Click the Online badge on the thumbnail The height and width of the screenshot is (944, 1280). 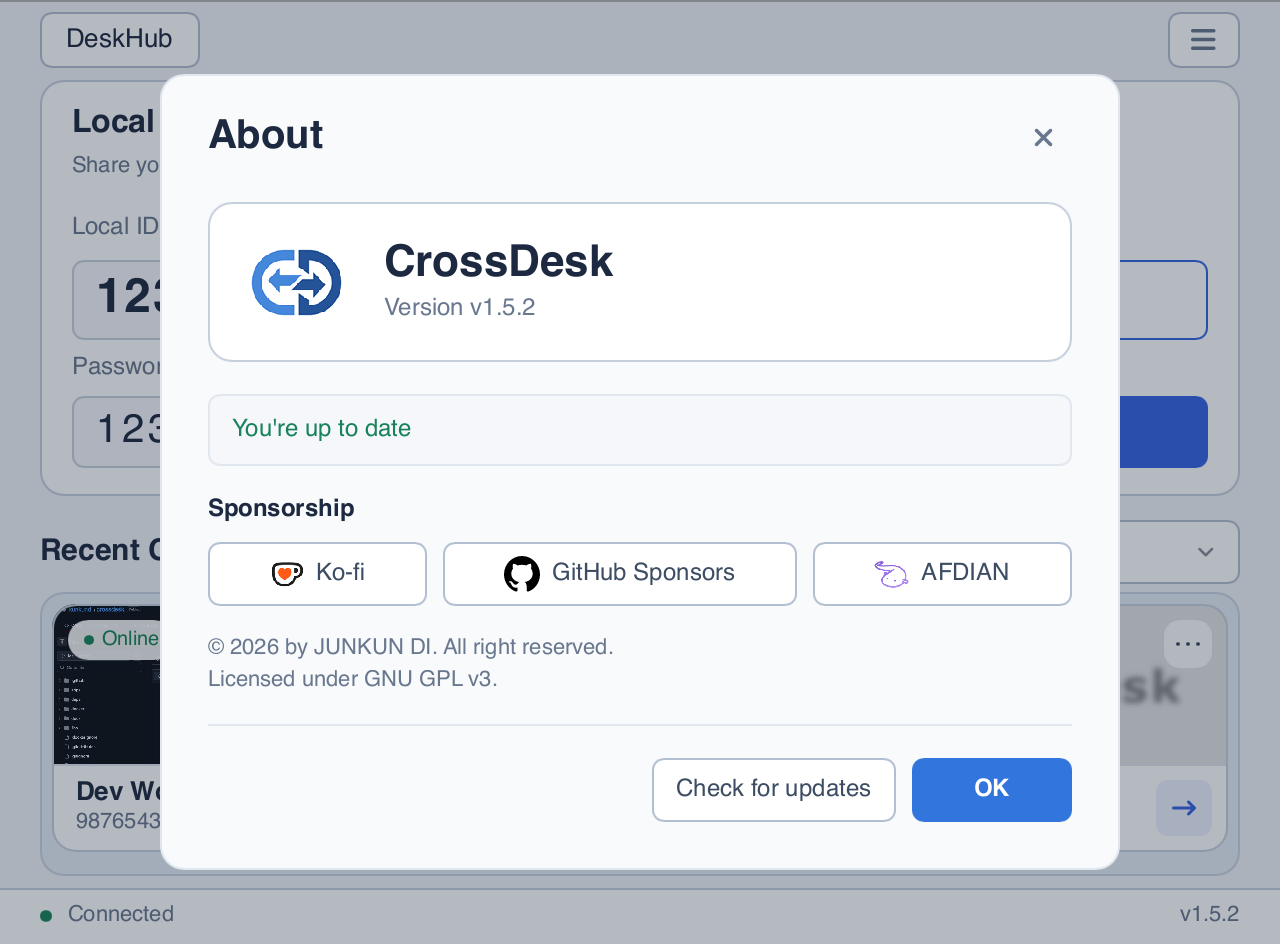(115, 639)
